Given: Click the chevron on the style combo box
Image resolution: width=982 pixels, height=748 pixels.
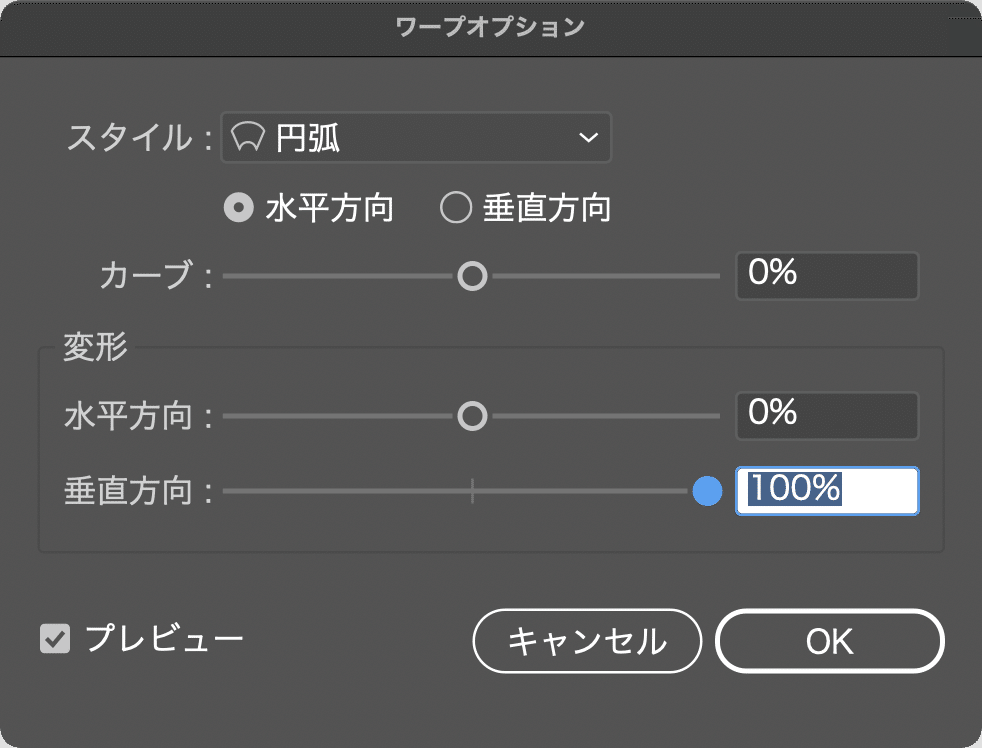Looking at the screenshot, I should tap(588, 137).
